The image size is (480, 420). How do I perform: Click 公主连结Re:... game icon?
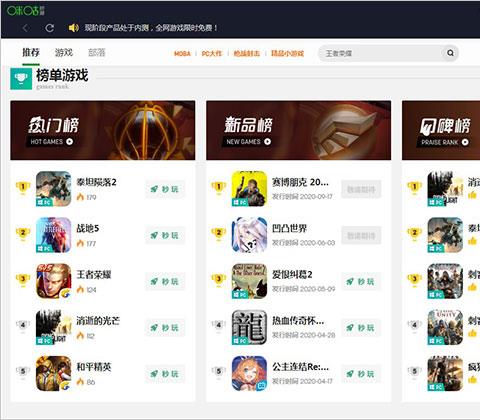(x=249, y=373)
